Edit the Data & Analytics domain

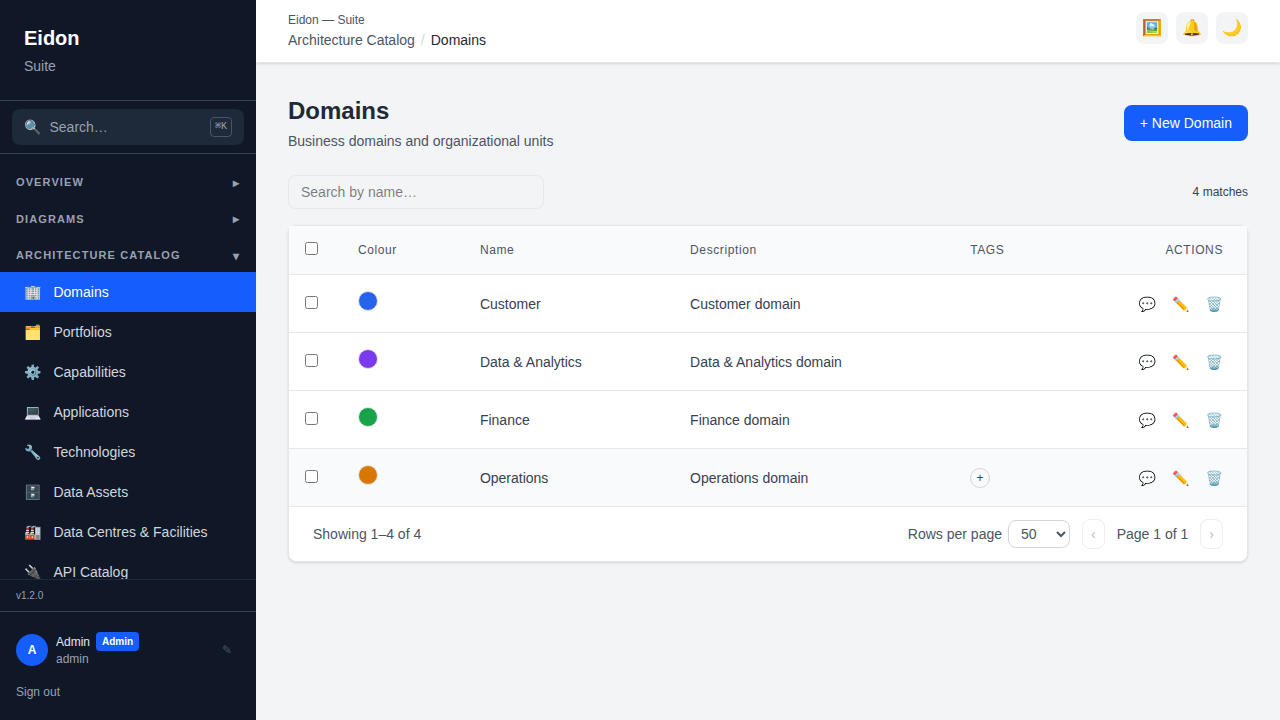pyautogui.click(x=1181, y=362)
